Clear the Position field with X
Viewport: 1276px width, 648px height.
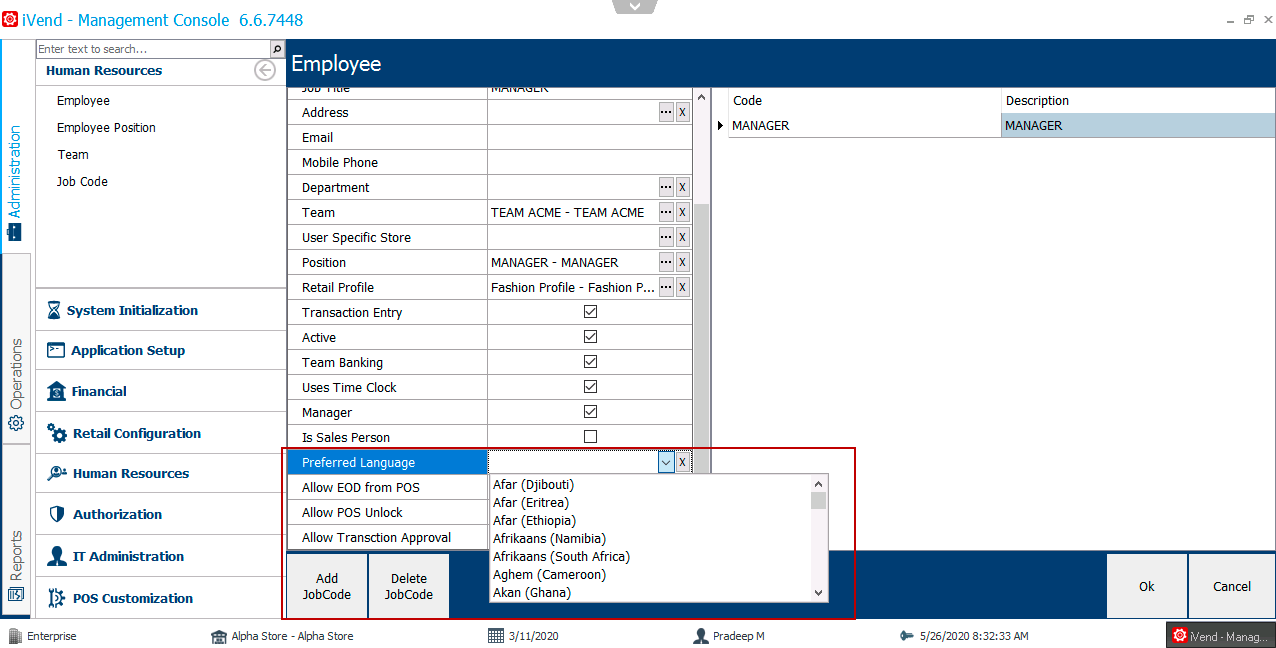click(x=683, y=263)
